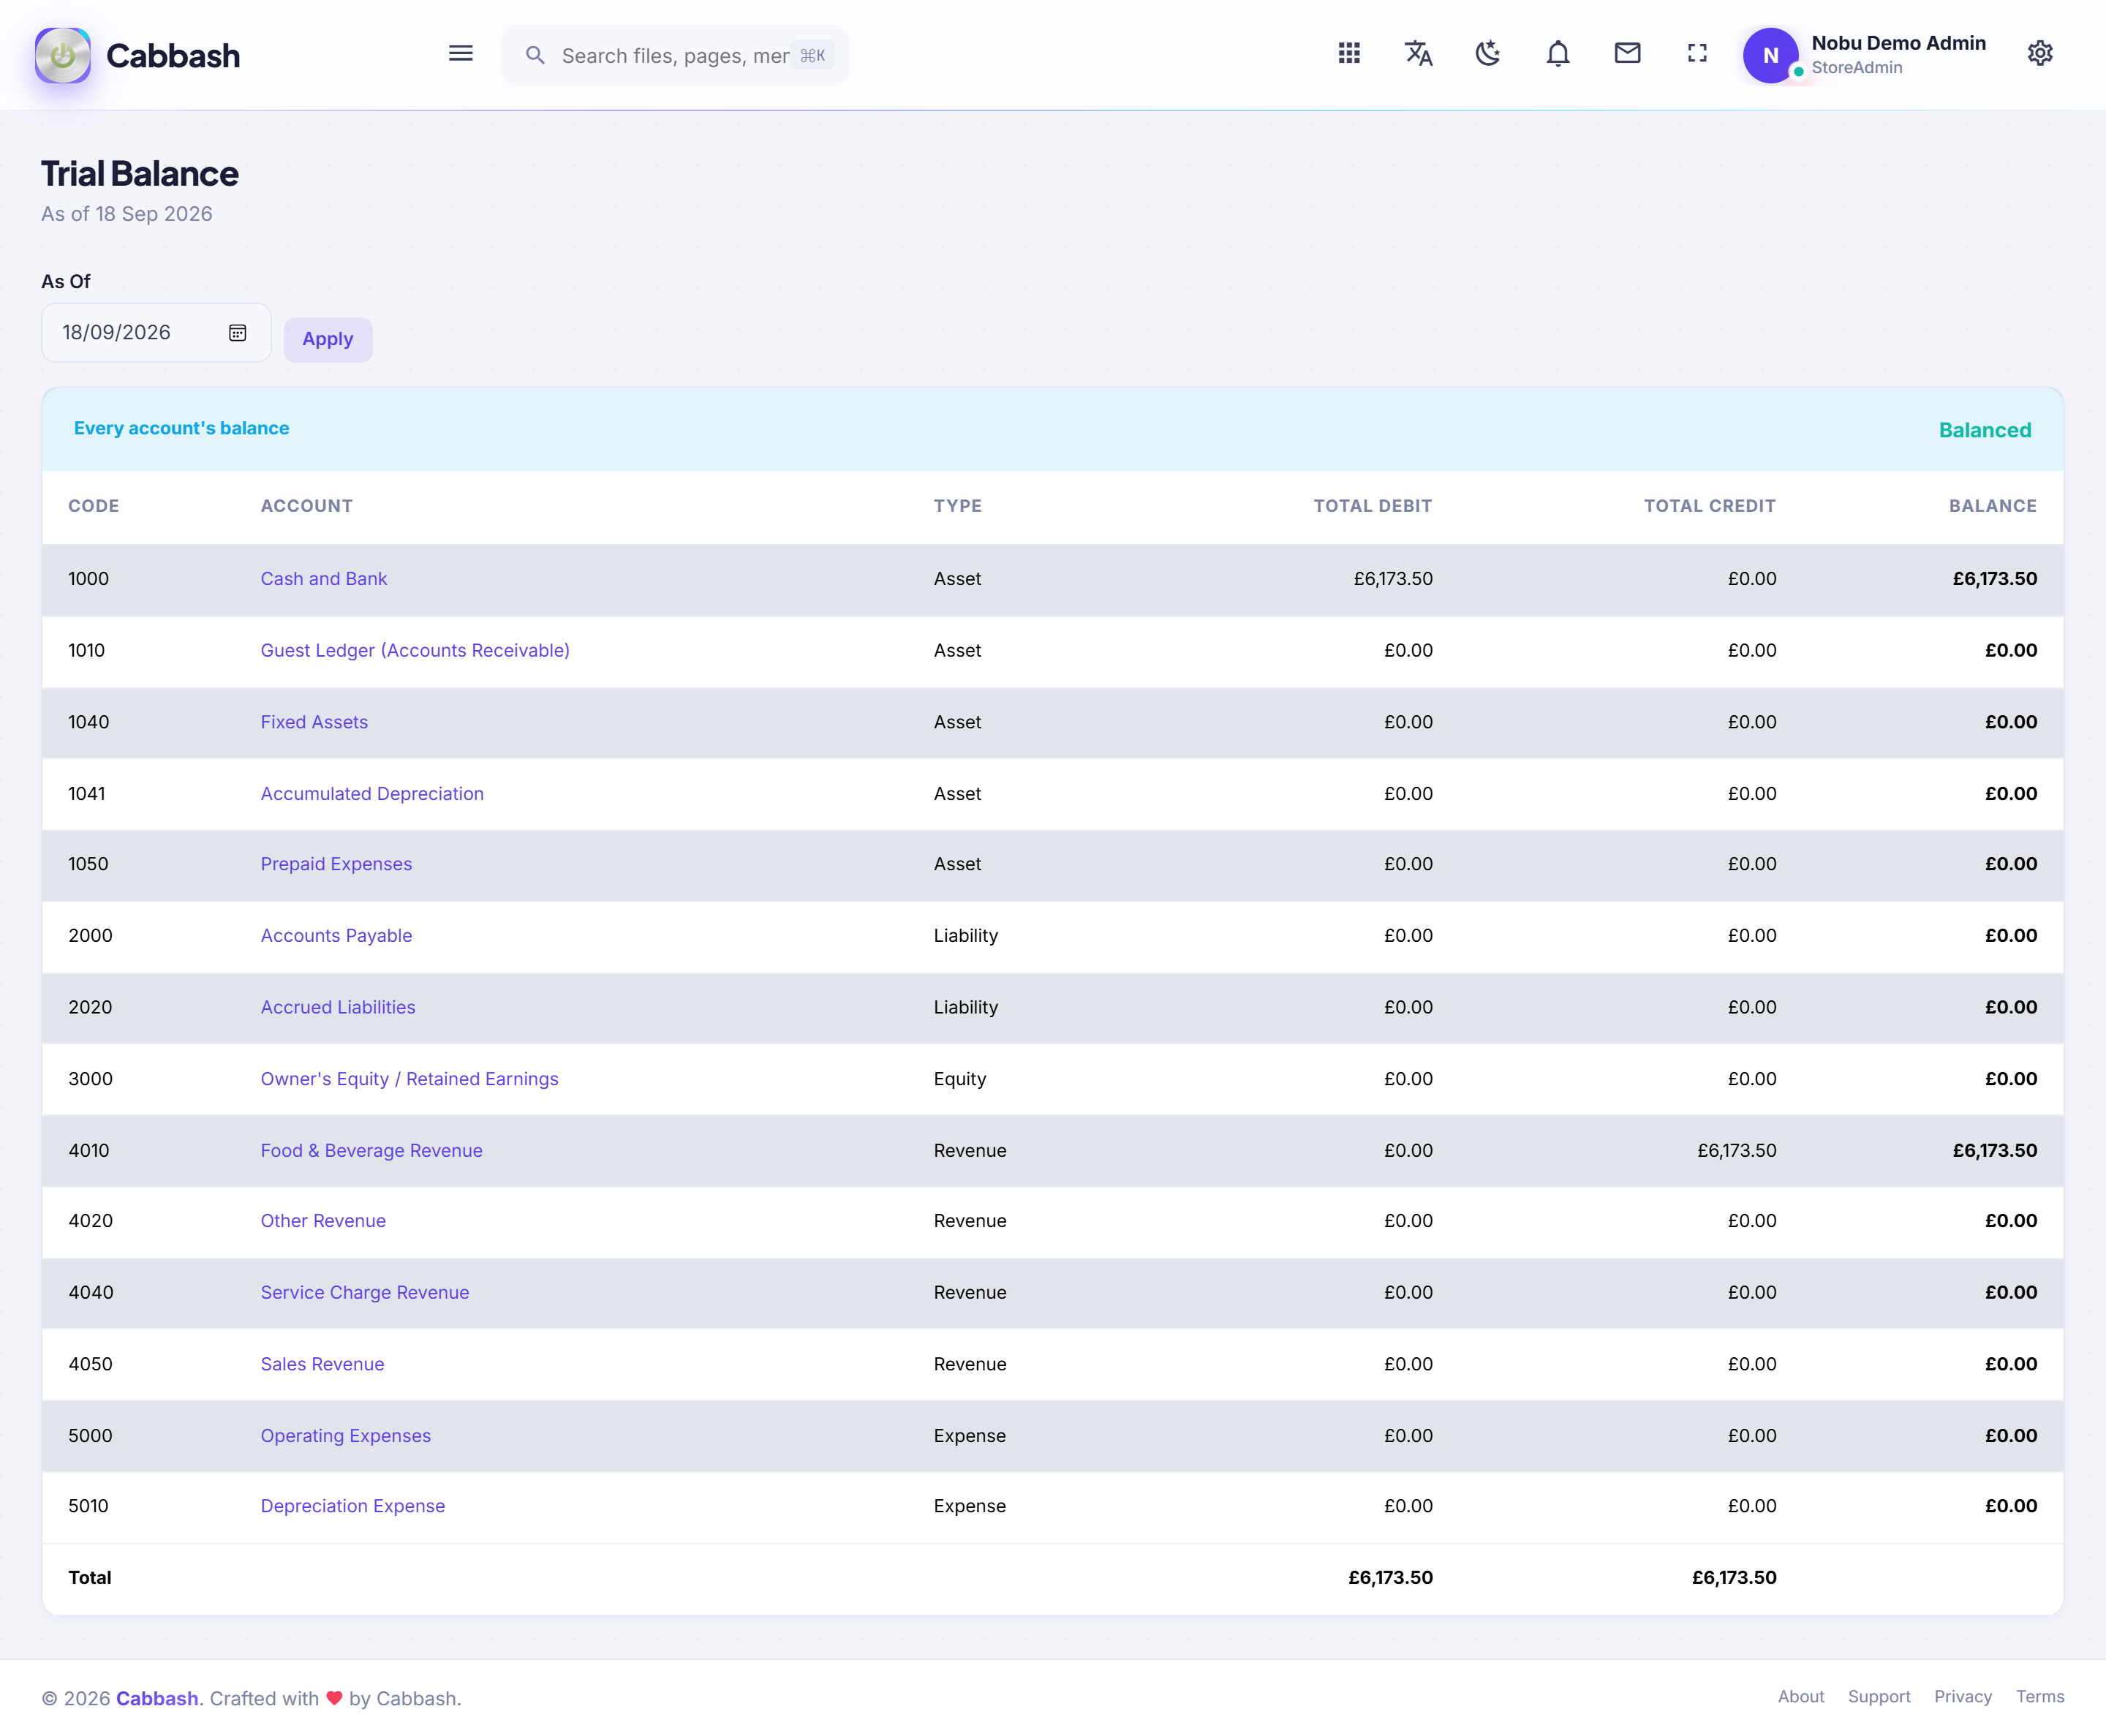Screen dimensions: 2106x1736
Task: Open the mail inbox icon
Action: pos(1627,53)
